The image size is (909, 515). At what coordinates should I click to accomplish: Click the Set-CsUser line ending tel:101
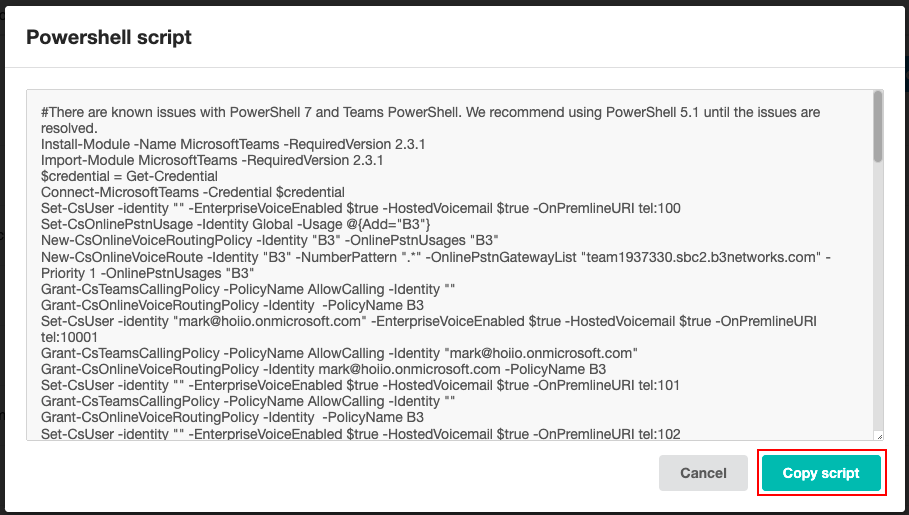click(360, 385)
